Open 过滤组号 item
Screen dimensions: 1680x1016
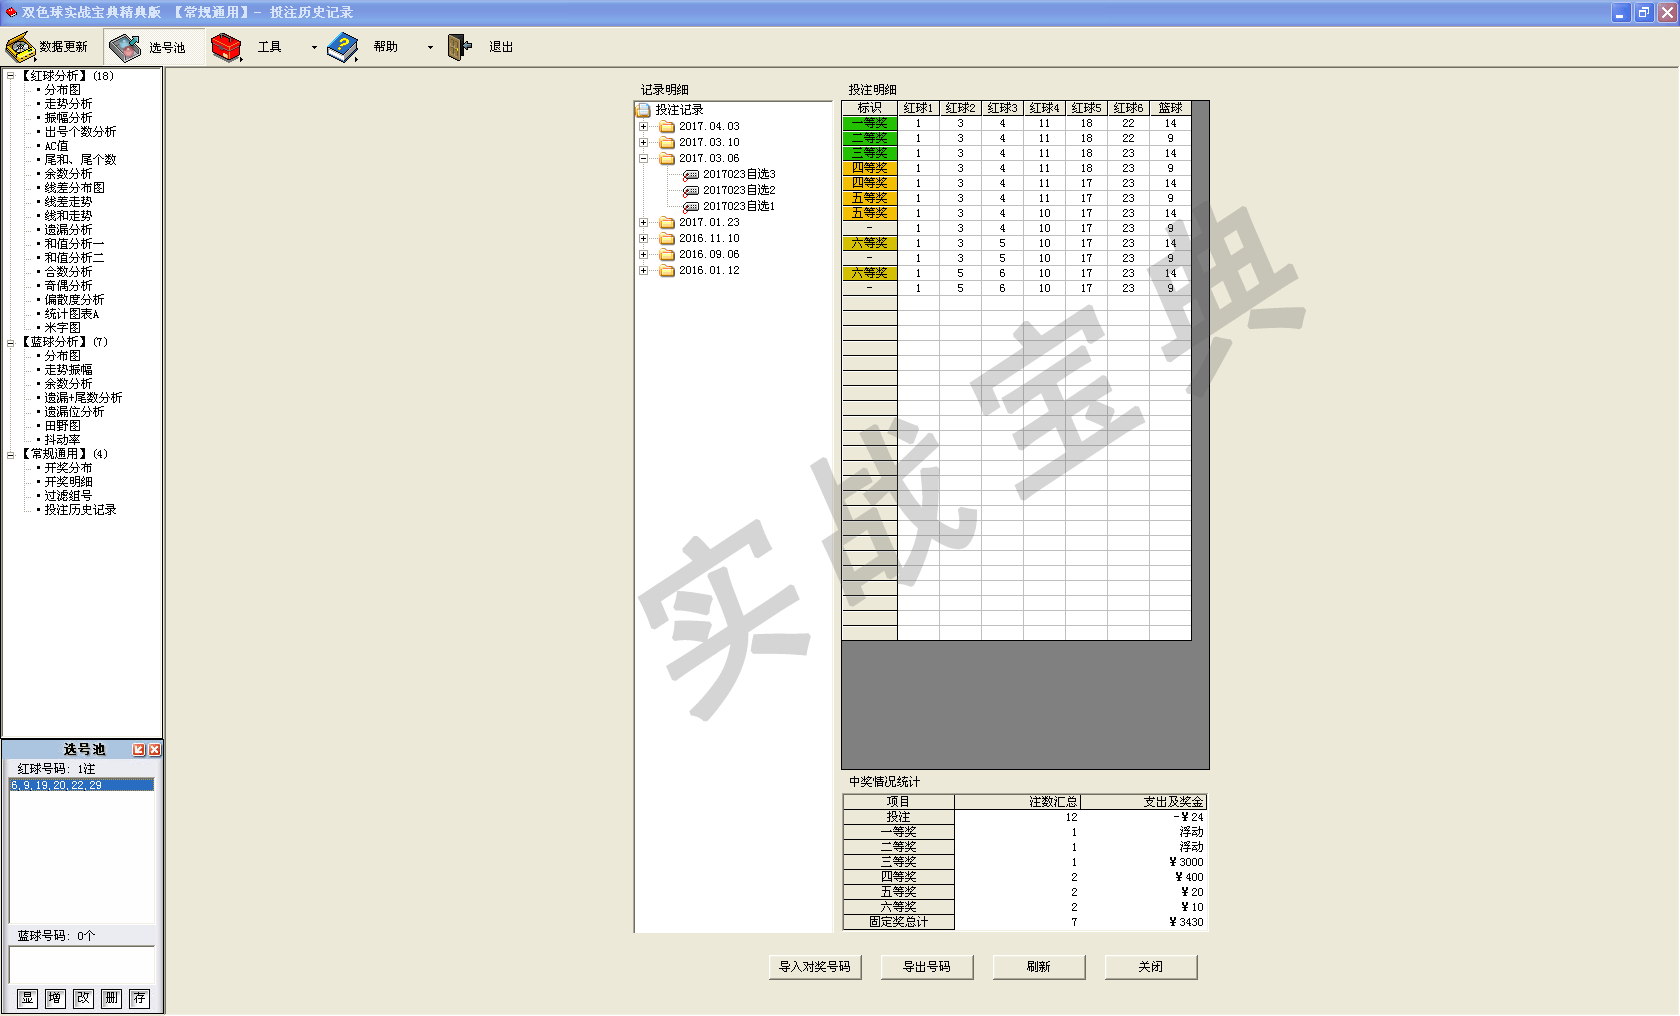click(x=68, y=496)
